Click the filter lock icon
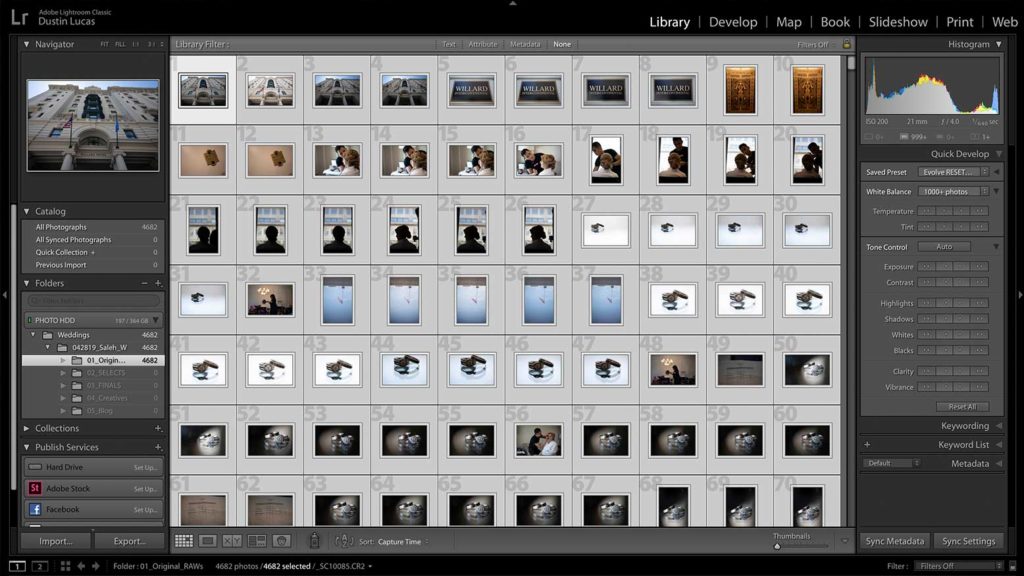This screenshot has width=1024, height=576. 846,44
